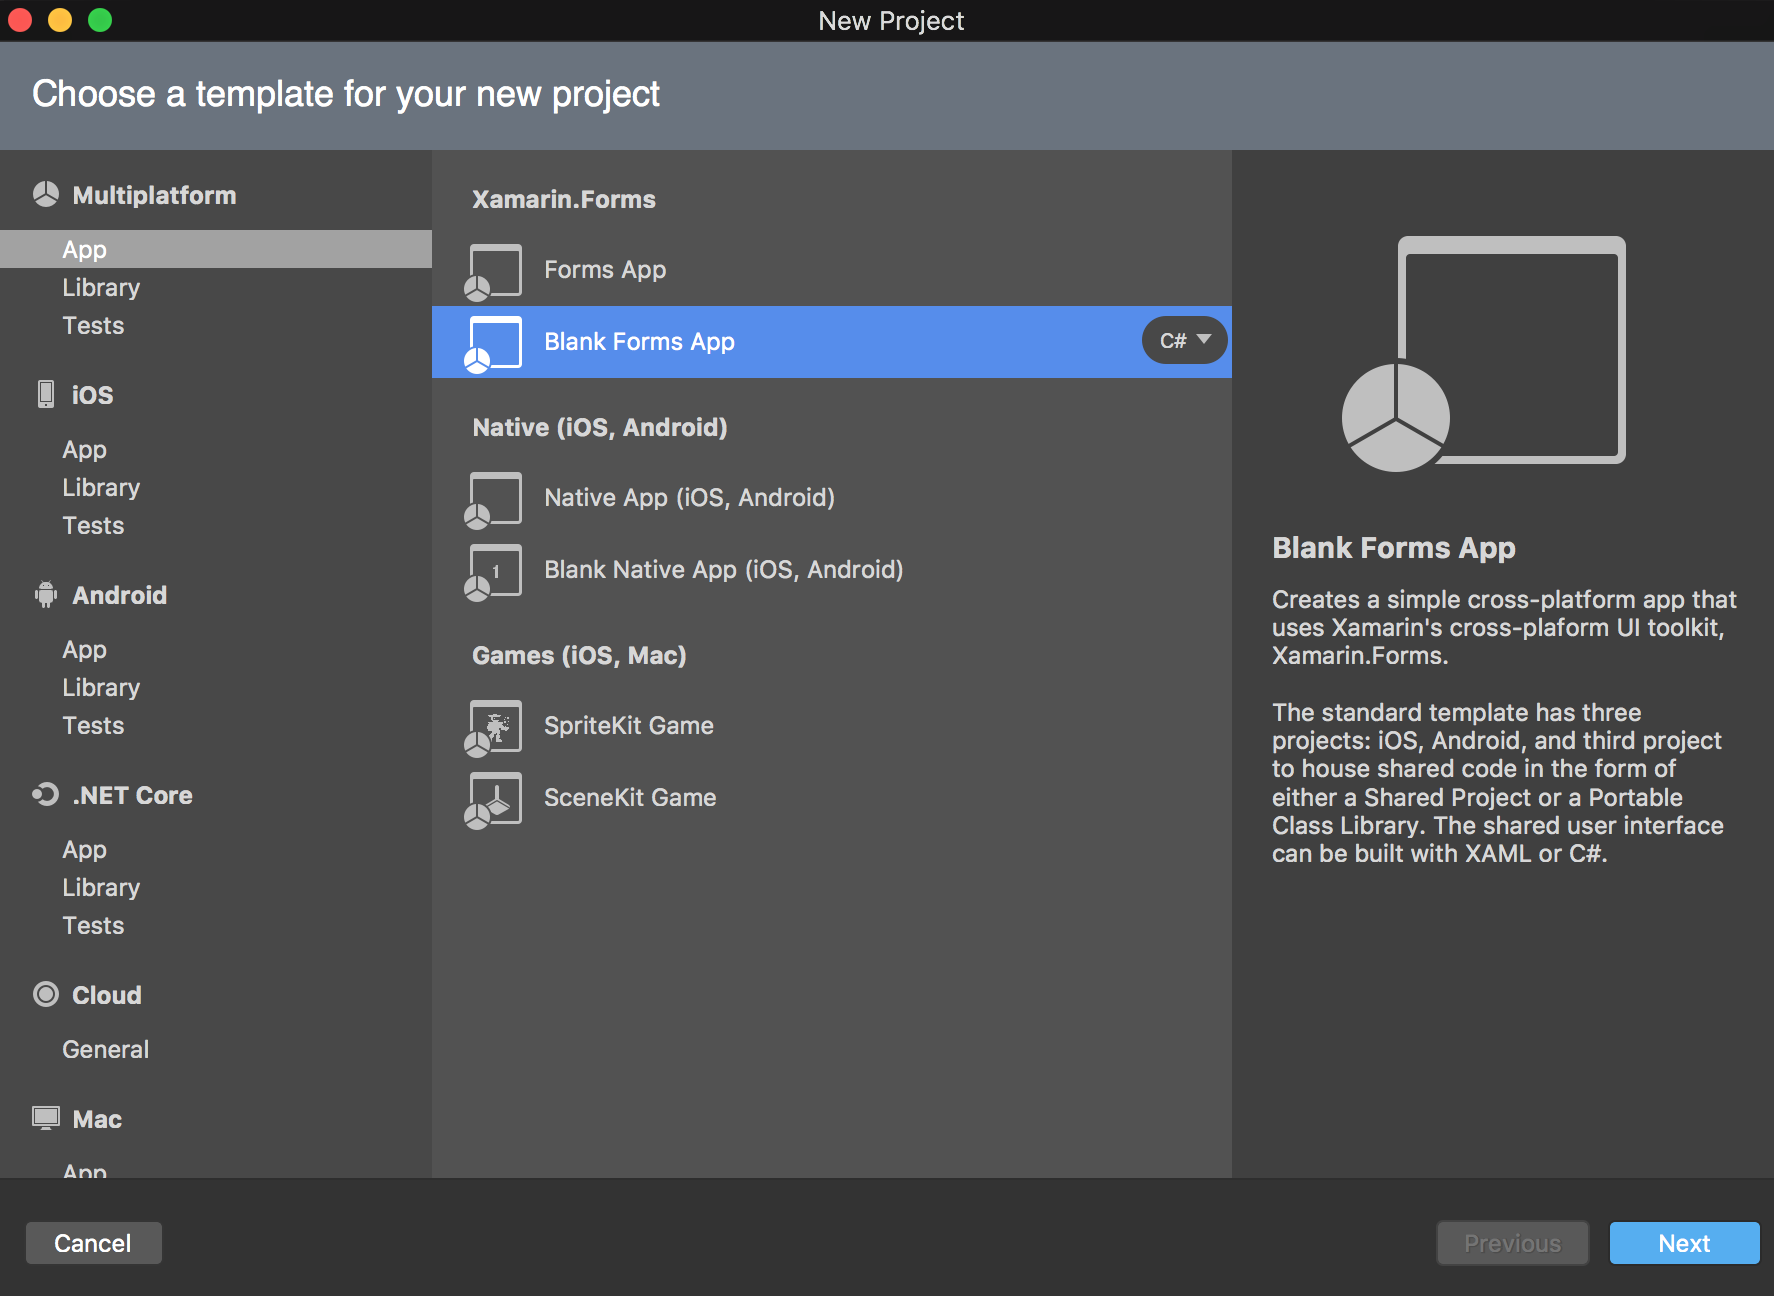This screenshot has height=1296, width=1774.
Task: Click the SpriteKit Game template icon
Action: coord(494,726)
